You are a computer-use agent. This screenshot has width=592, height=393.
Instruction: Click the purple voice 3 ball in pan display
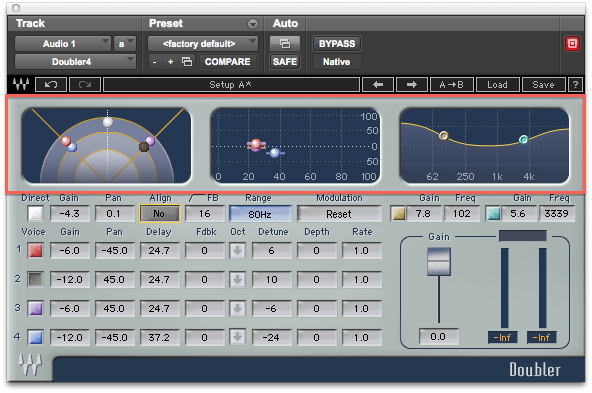150,141
